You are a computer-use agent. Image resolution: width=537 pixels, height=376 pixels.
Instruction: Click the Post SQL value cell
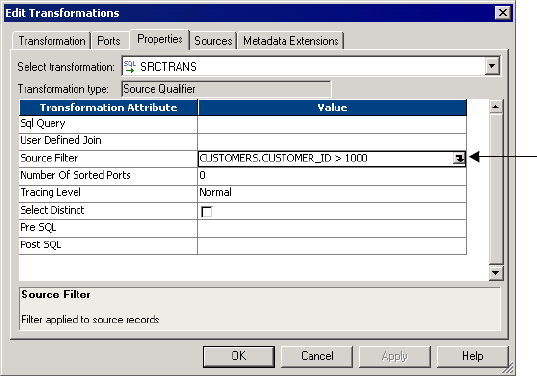pos(332,245)
